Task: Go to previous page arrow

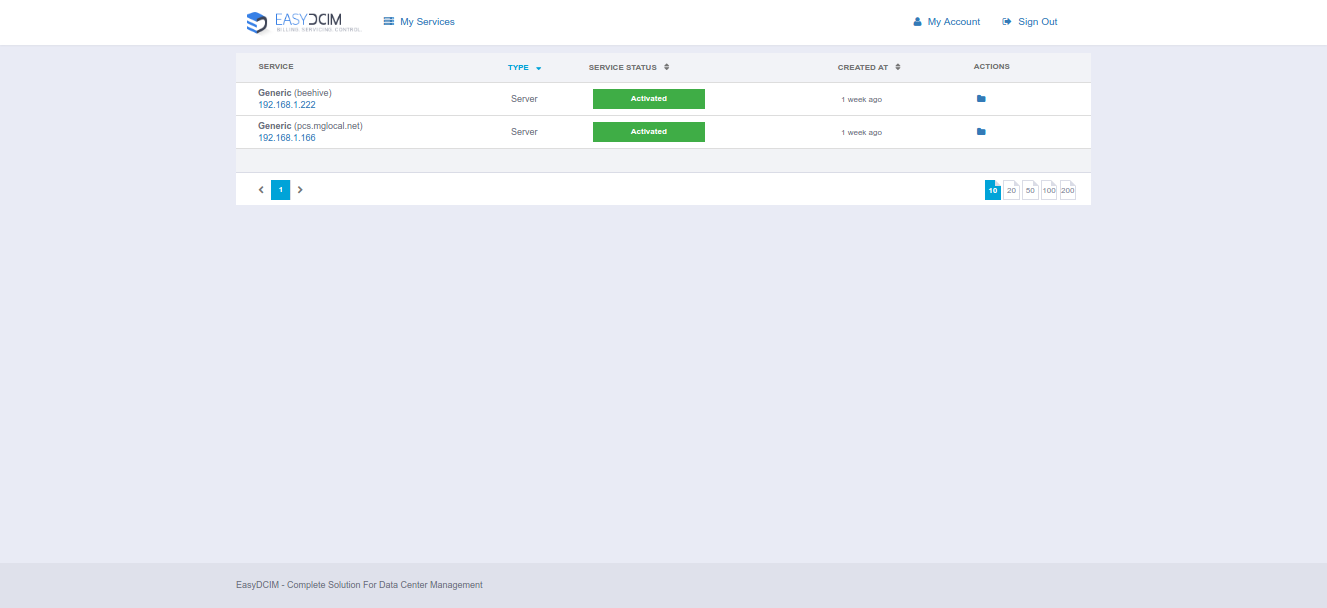Action: coord(261,190)
